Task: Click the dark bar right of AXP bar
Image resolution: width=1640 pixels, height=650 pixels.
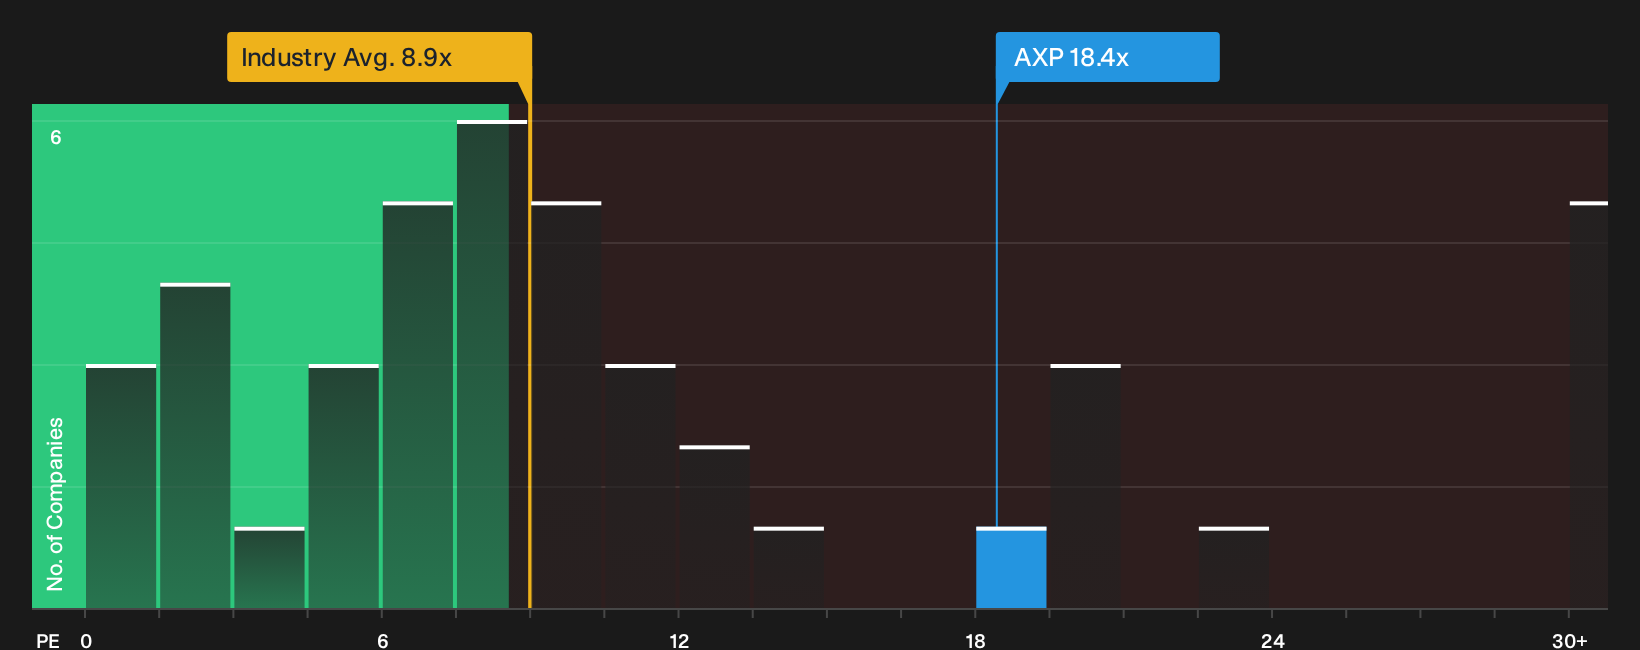Action: pyautogui.click(x=1085, y=486)
